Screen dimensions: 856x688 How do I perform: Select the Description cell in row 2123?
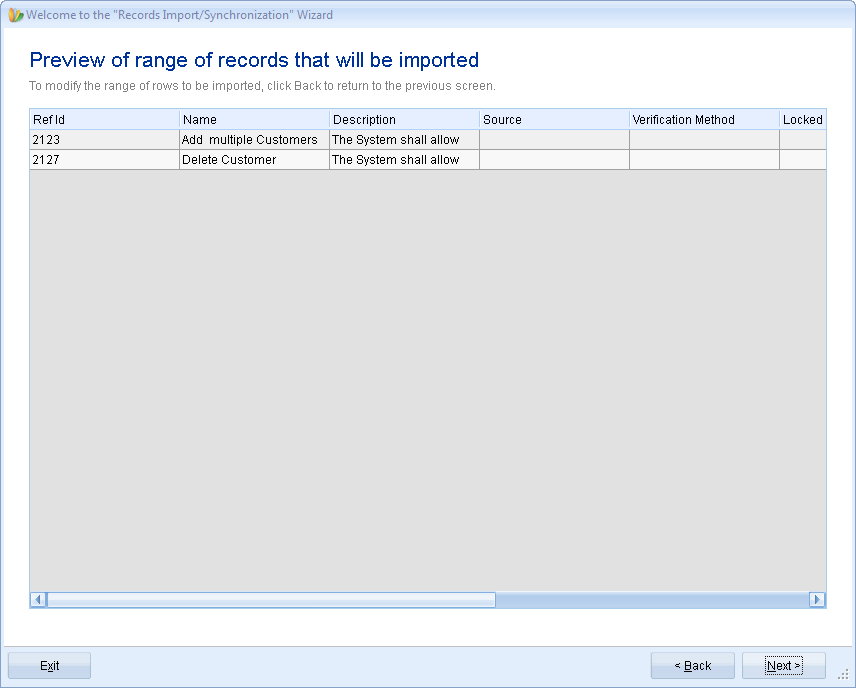click(x=405, y=140)
